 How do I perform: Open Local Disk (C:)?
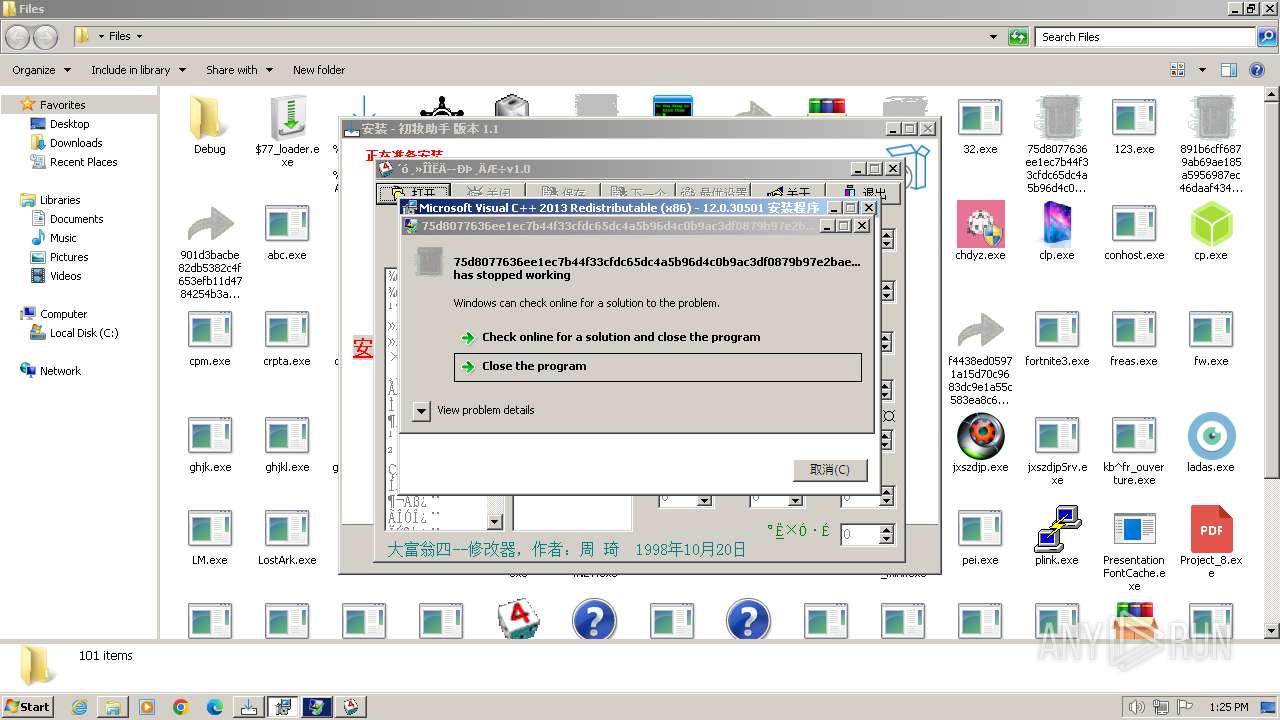(83, 333)
